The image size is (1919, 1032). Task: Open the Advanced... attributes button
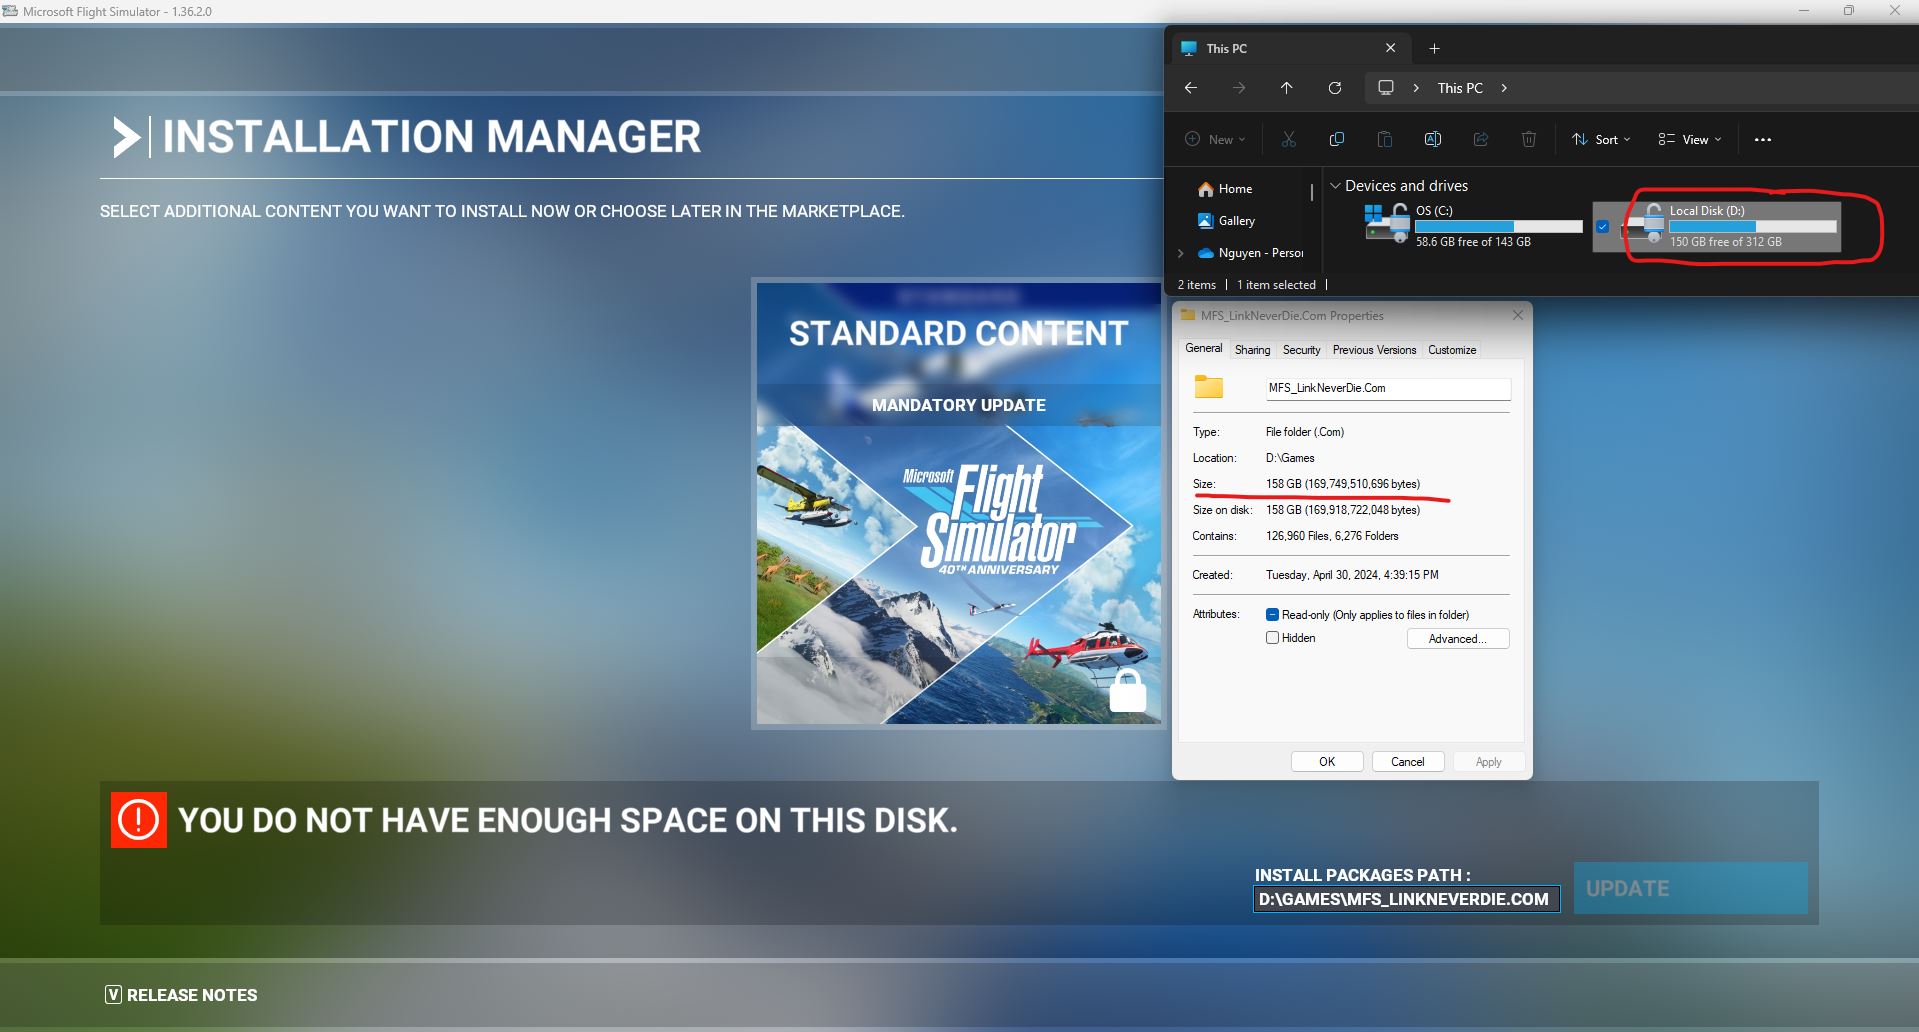tap(1457, 639)
